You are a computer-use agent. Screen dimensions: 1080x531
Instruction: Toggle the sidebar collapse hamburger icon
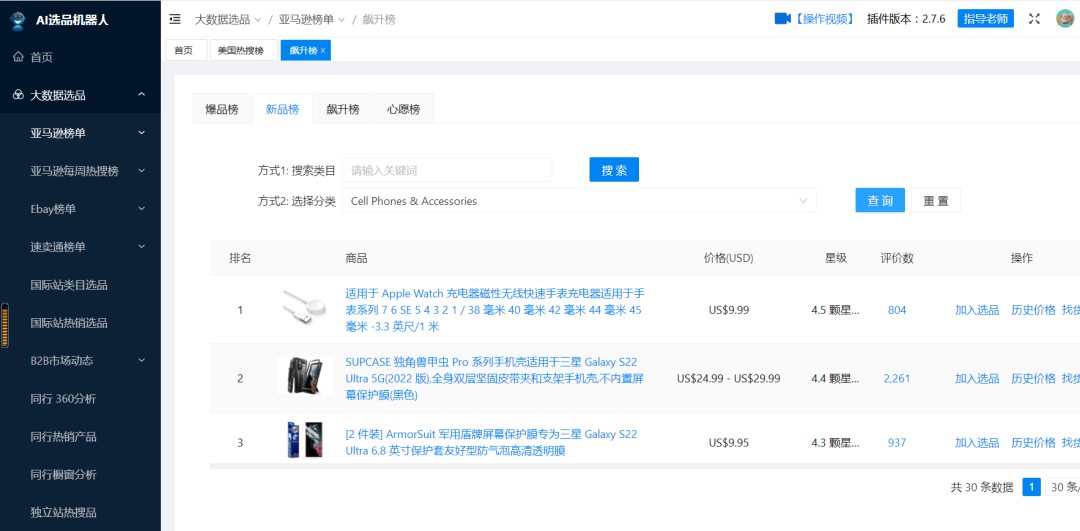point(175,19)
